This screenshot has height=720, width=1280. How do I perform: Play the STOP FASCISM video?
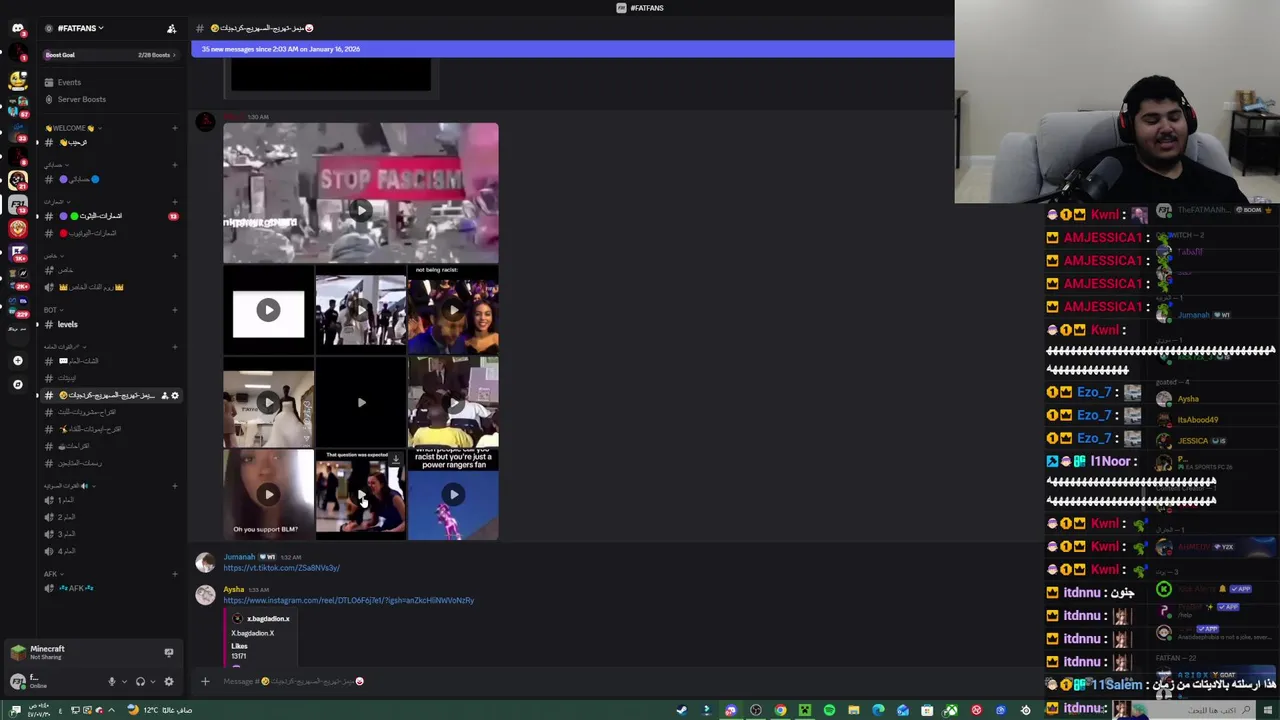[x=360, y=210]
